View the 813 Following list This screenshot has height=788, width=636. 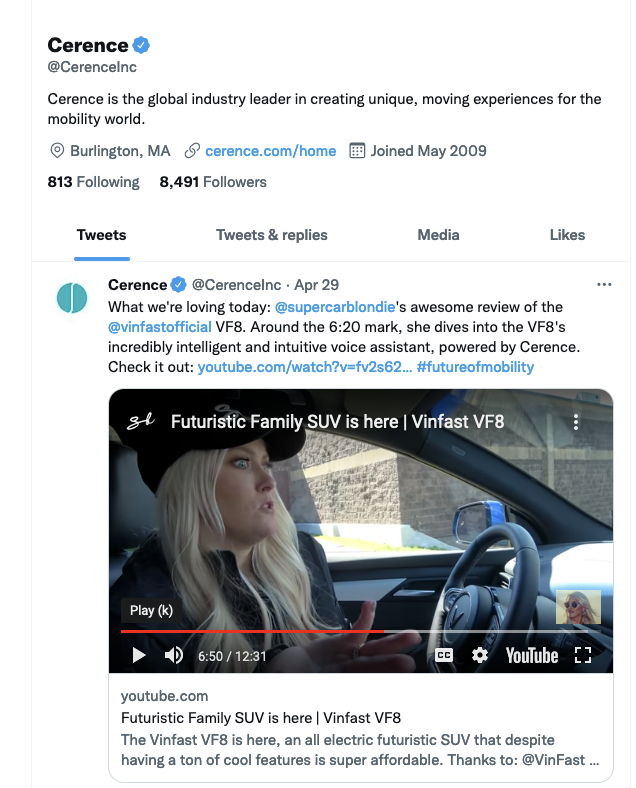click(94, 182)
